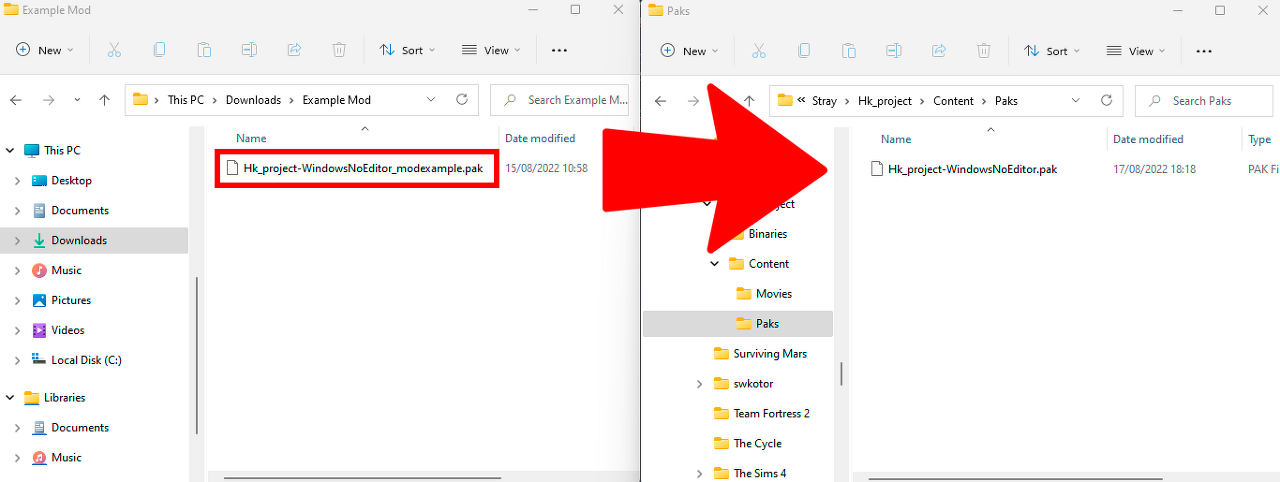1280x482 pixels.
Task: Go back in Paks window
Action: (660, 100)
